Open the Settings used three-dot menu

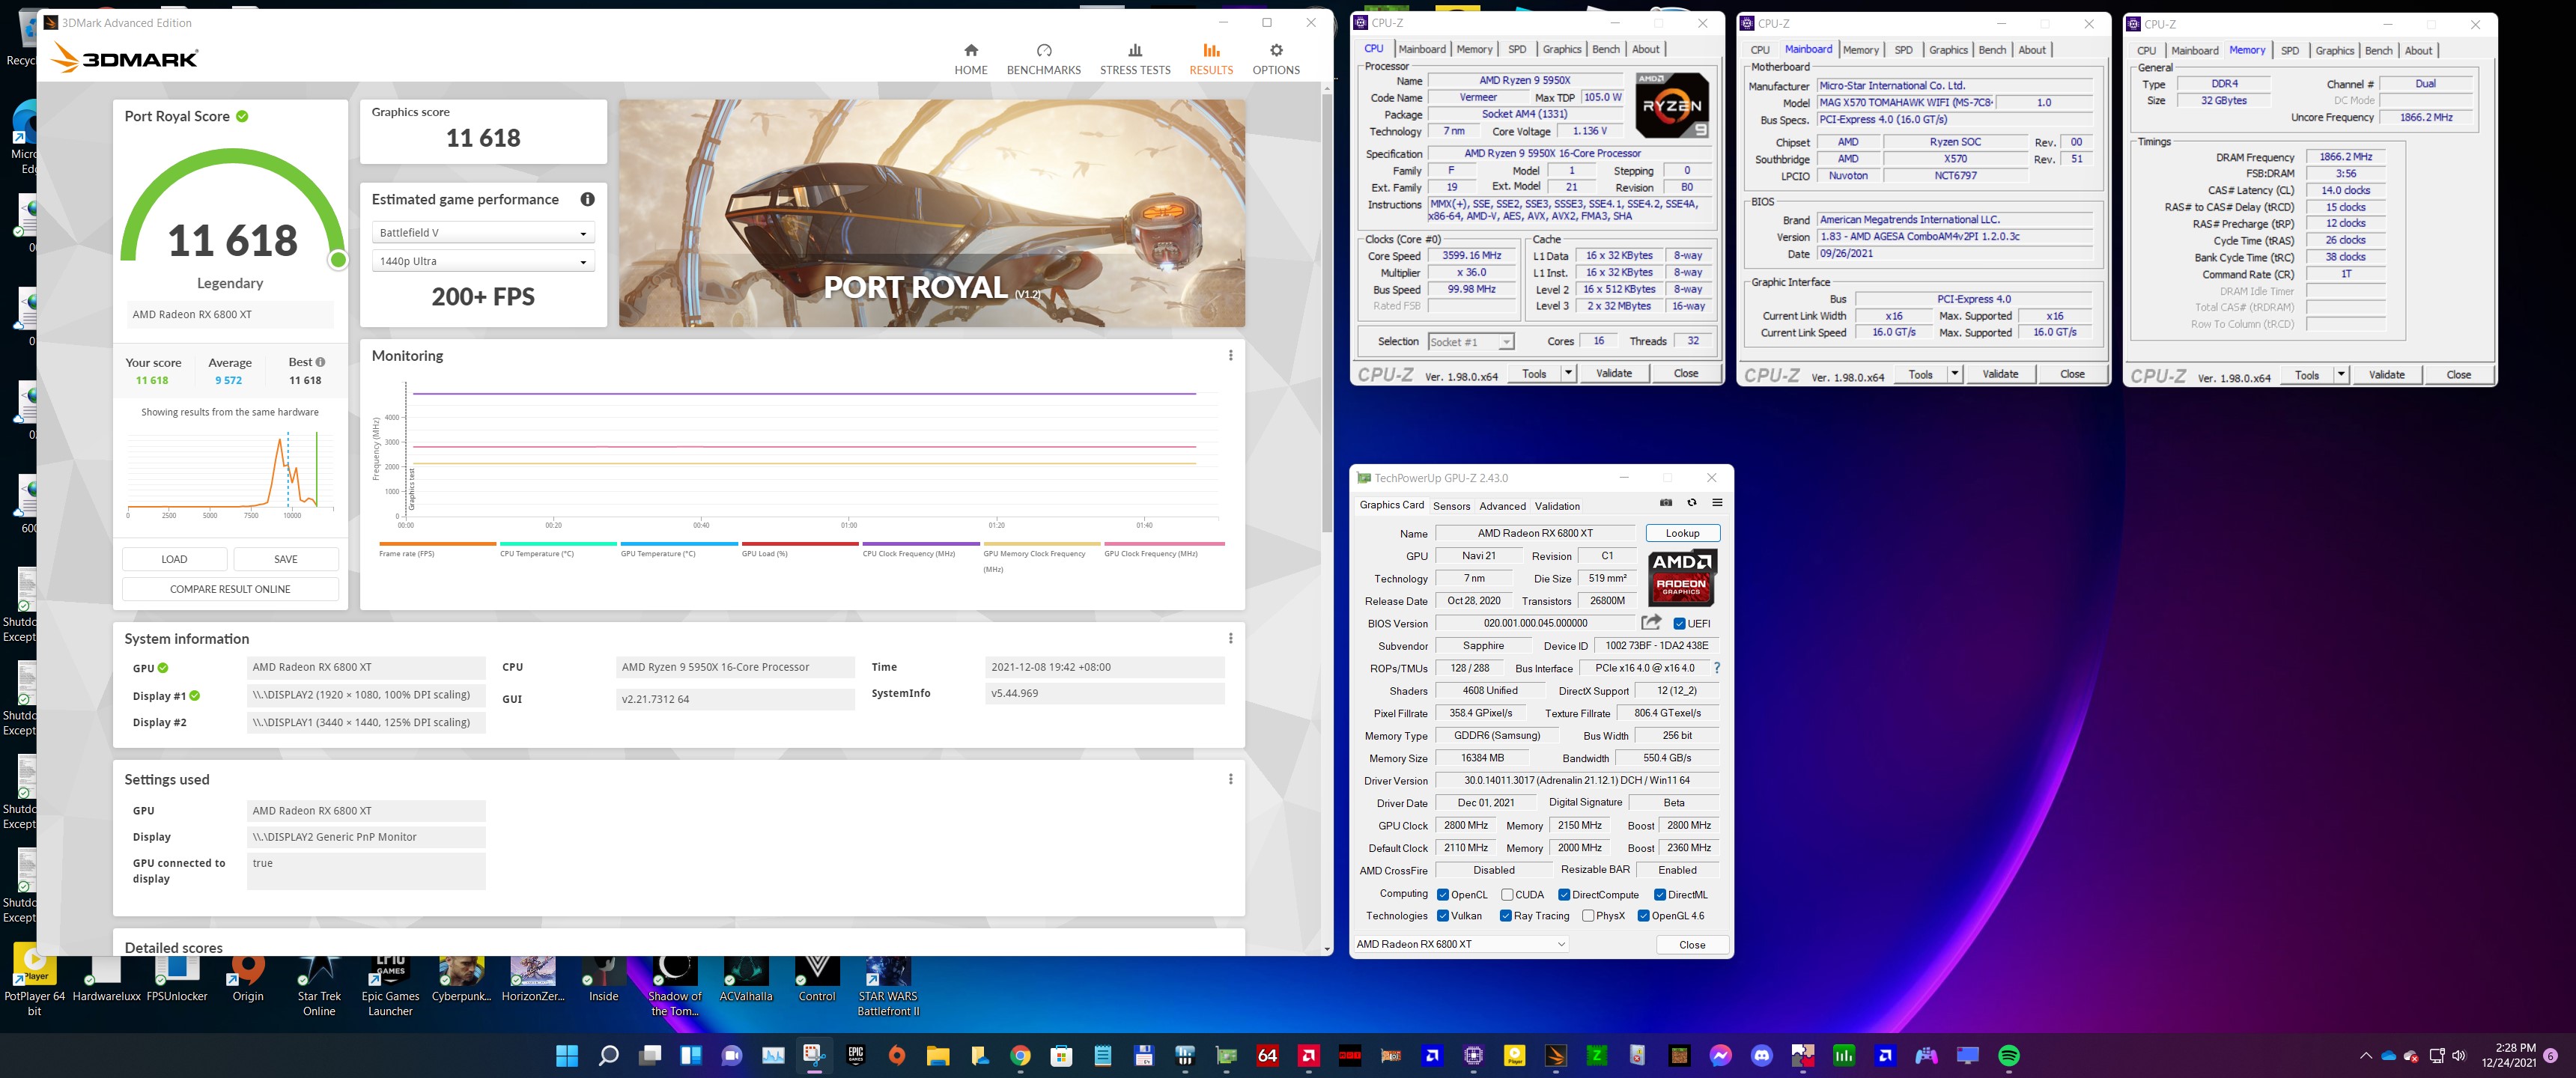pos(1230,779)
